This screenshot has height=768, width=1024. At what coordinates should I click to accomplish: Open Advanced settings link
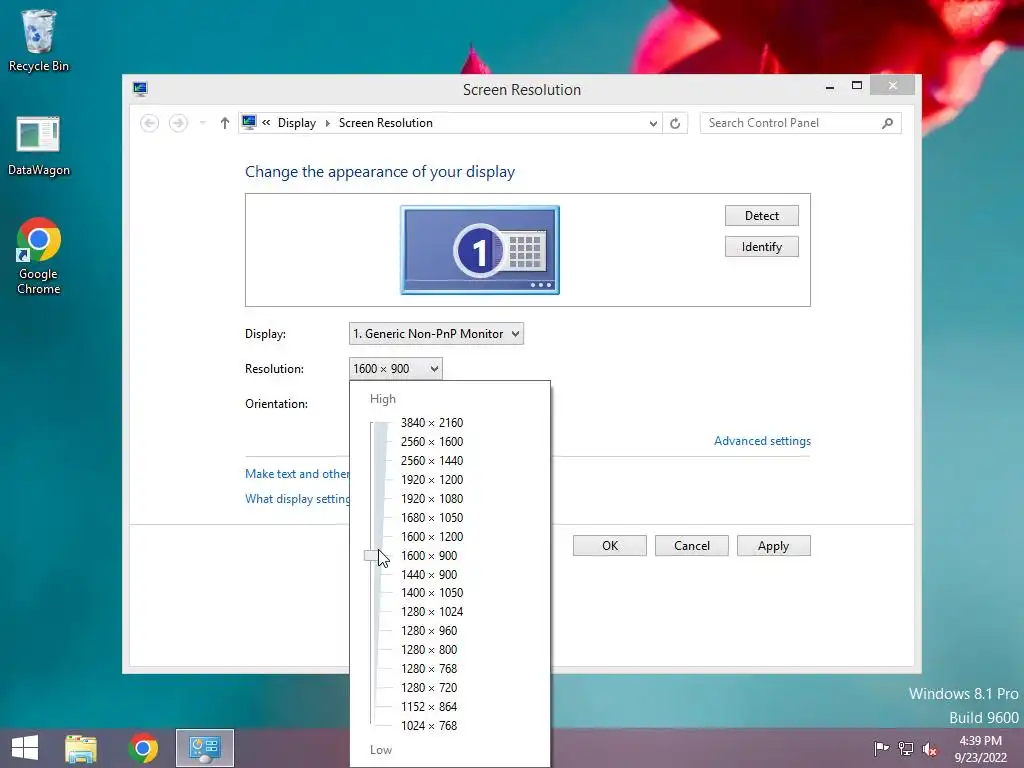pos(762,441)
